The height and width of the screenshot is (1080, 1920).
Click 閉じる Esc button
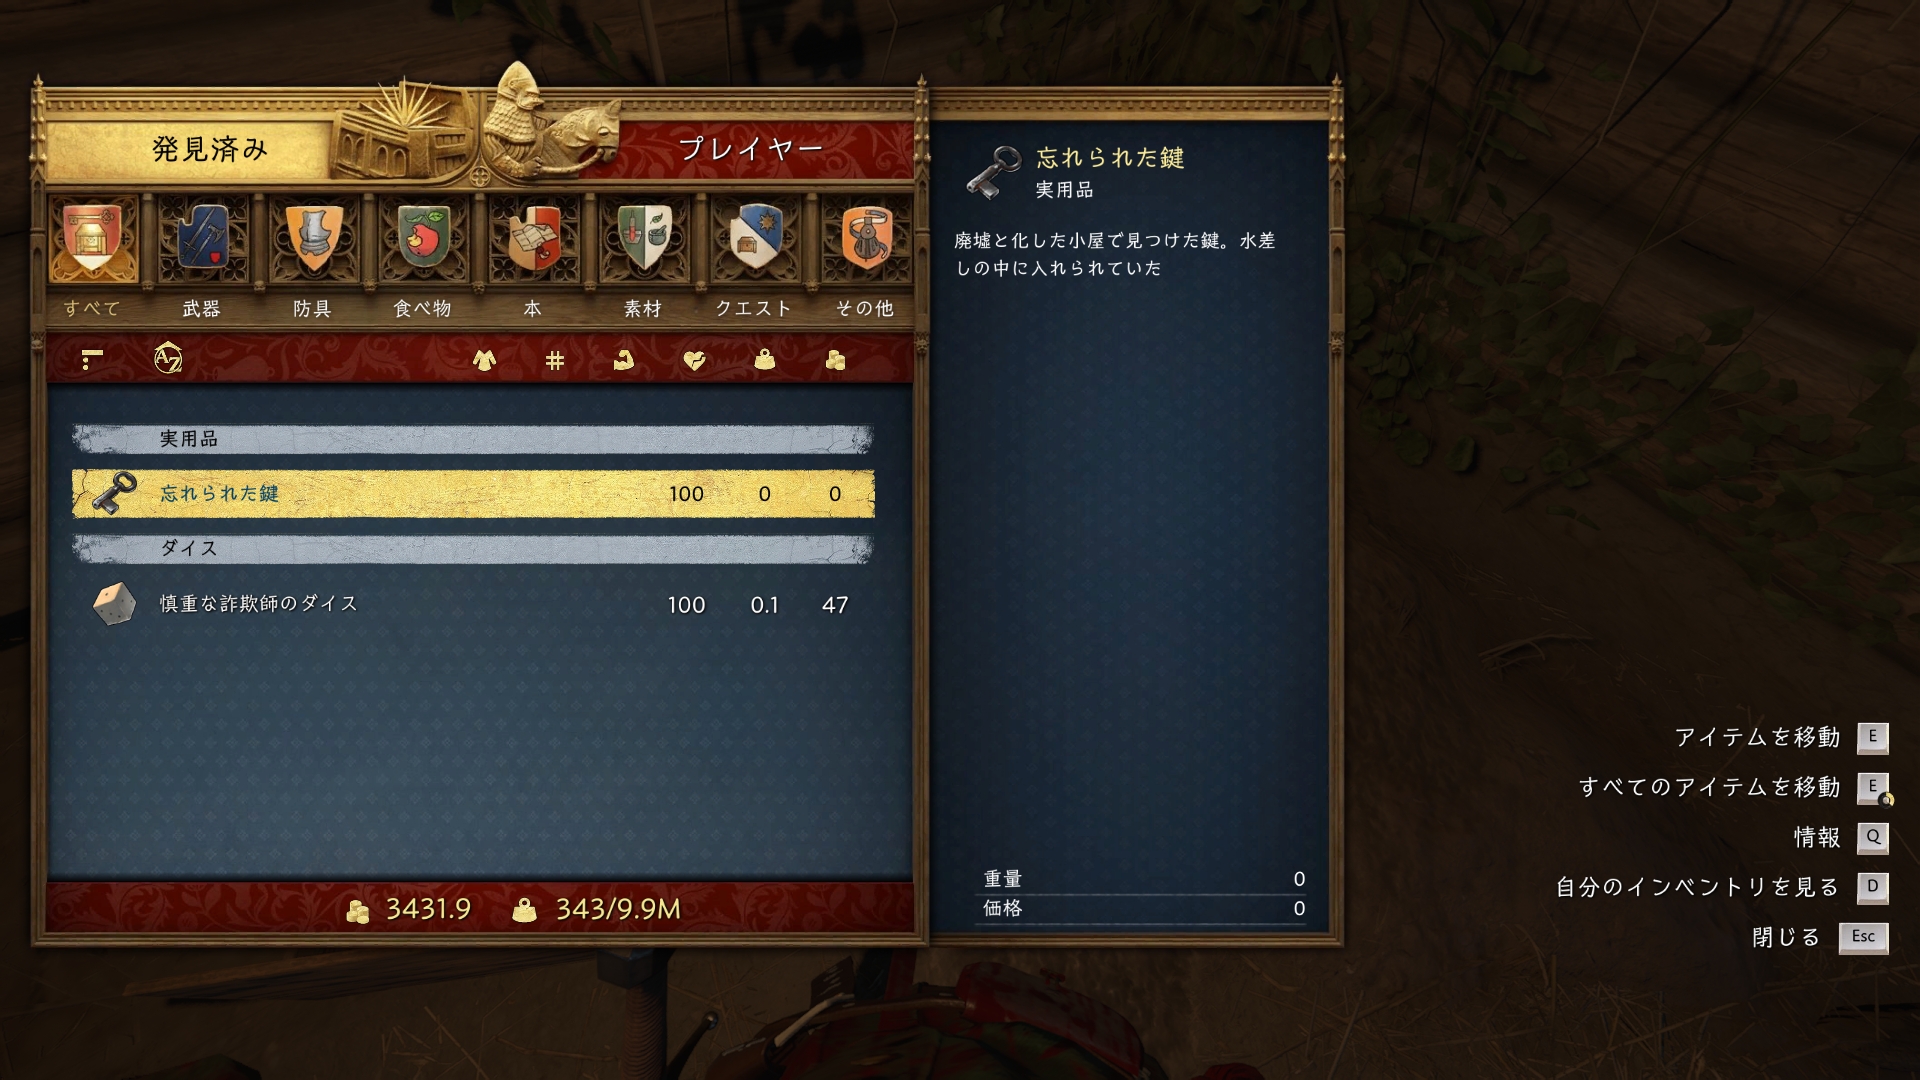[x=1863, y=937]
